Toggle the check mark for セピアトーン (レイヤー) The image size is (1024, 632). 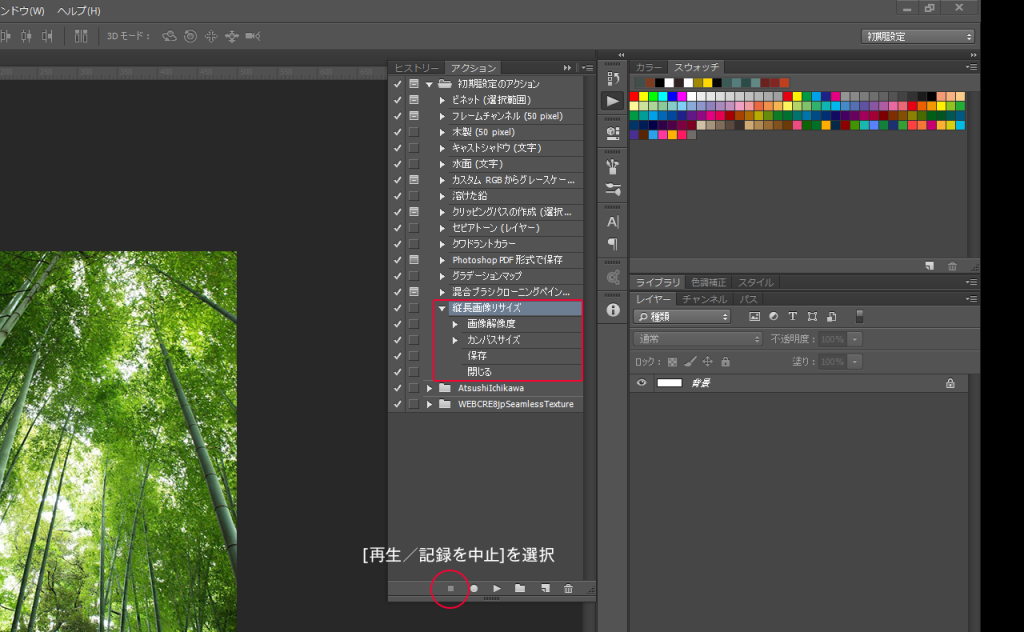click(x=397, y=228)
